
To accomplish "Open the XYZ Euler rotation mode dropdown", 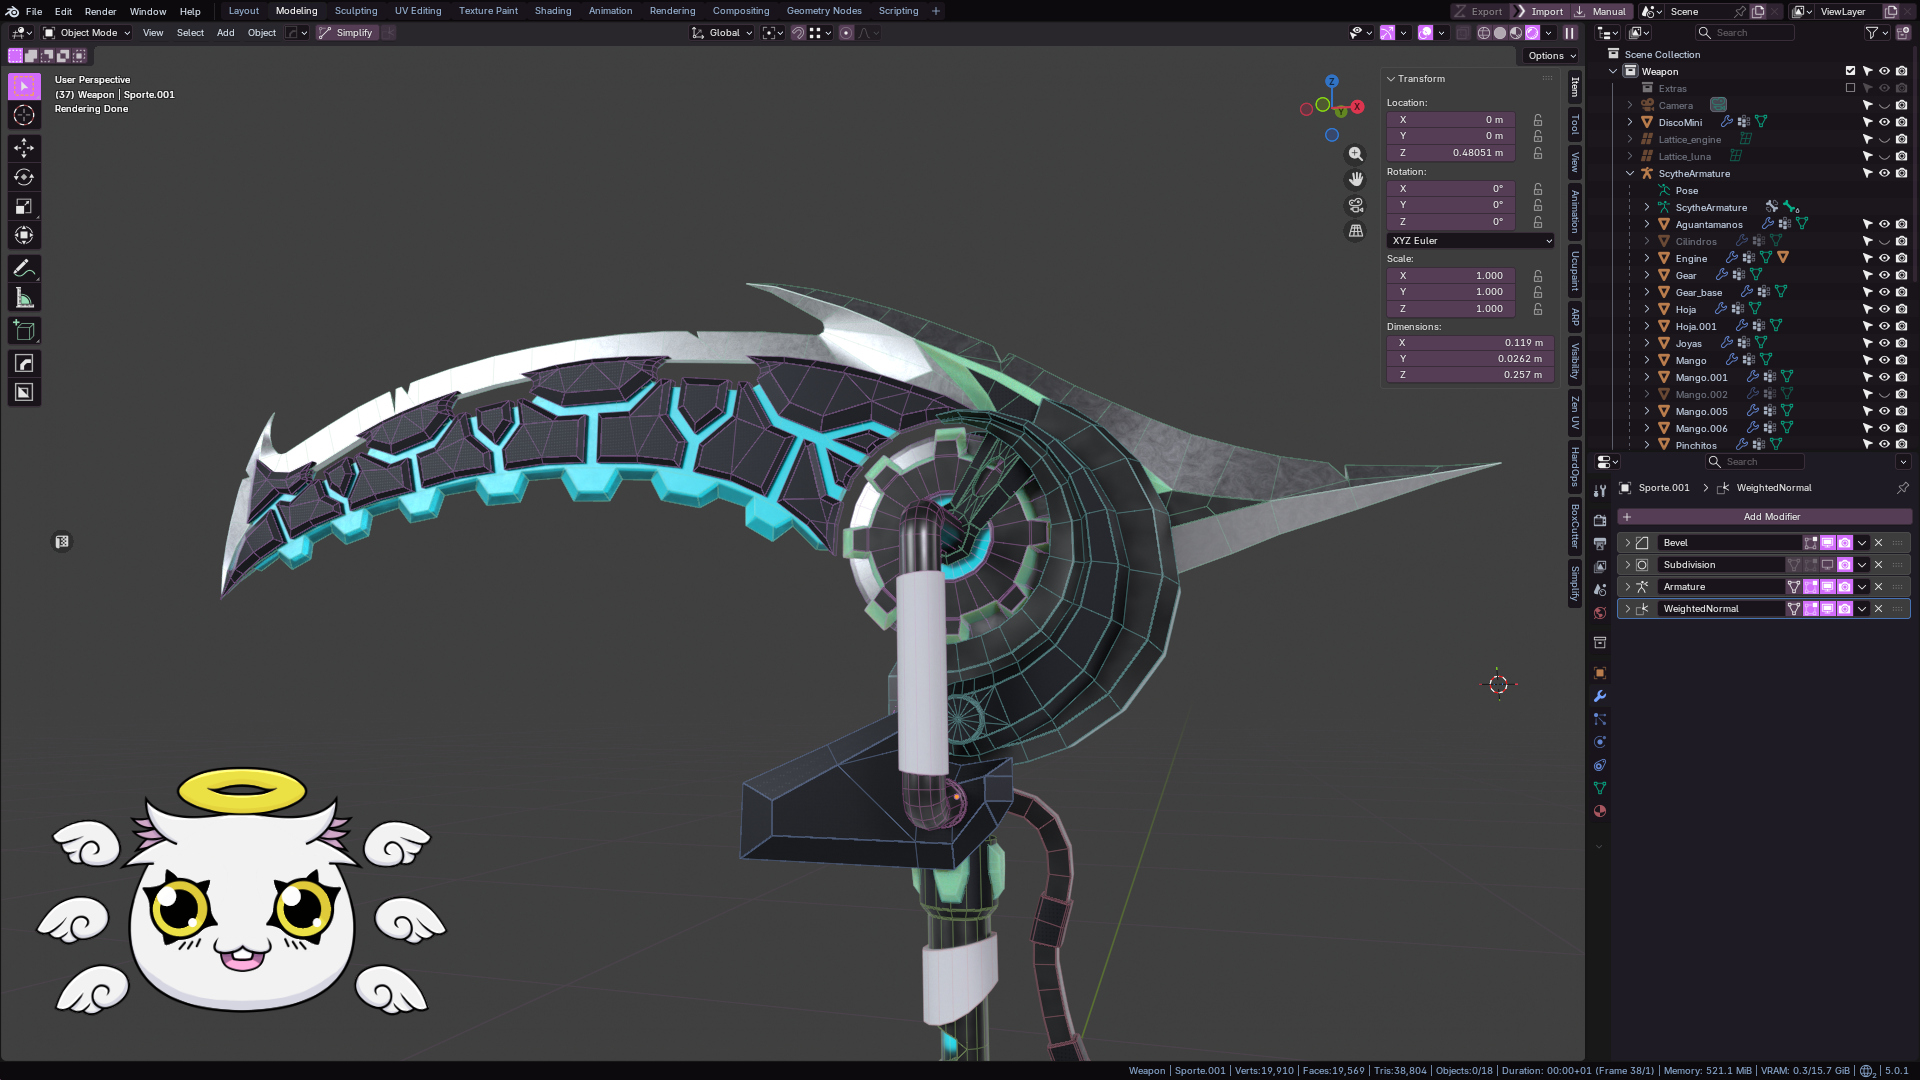I will [1470, 241].
